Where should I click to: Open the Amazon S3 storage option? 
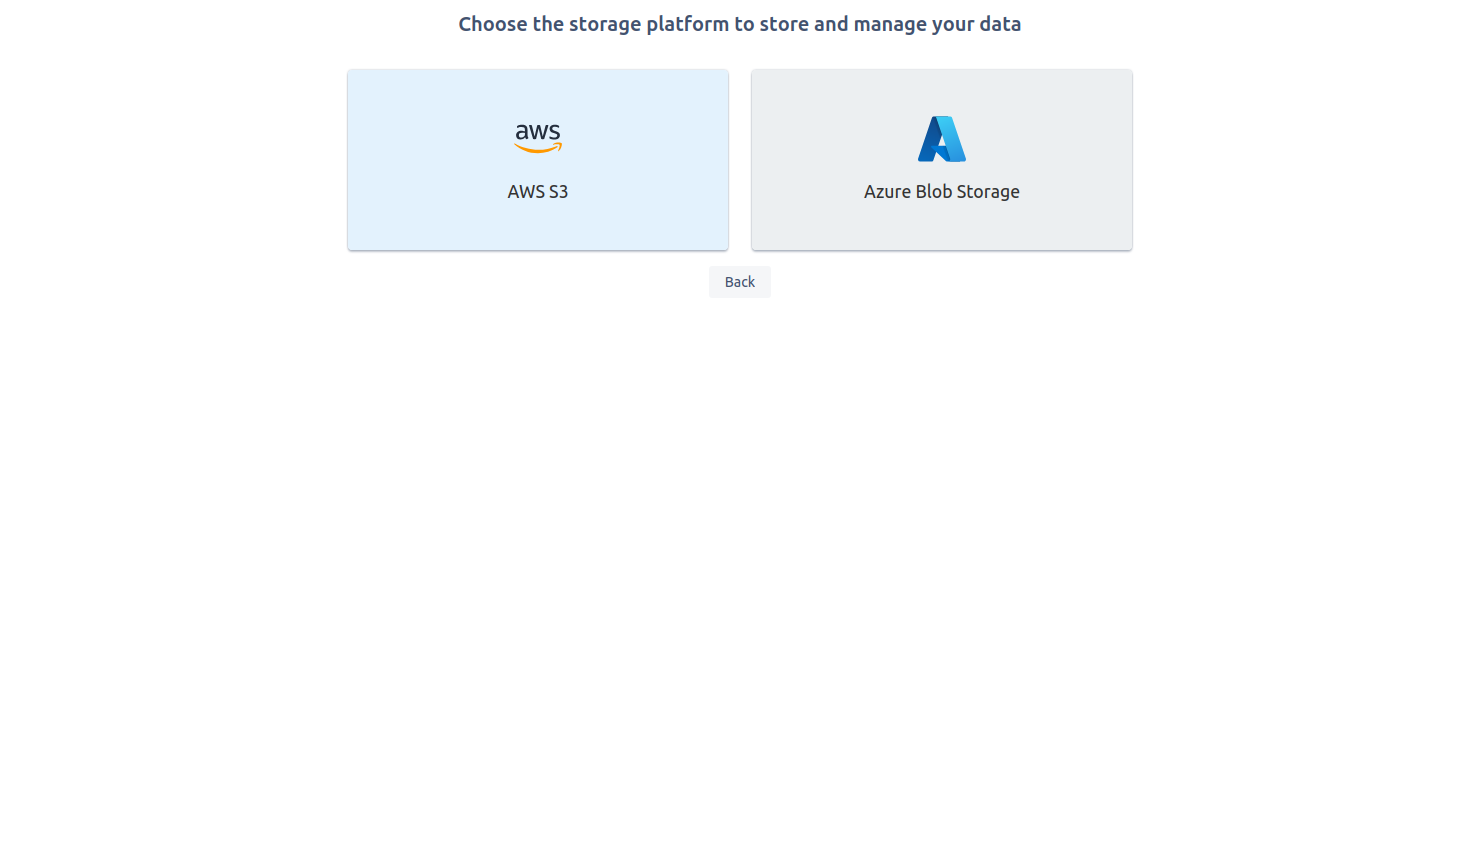tap(538, 160)
